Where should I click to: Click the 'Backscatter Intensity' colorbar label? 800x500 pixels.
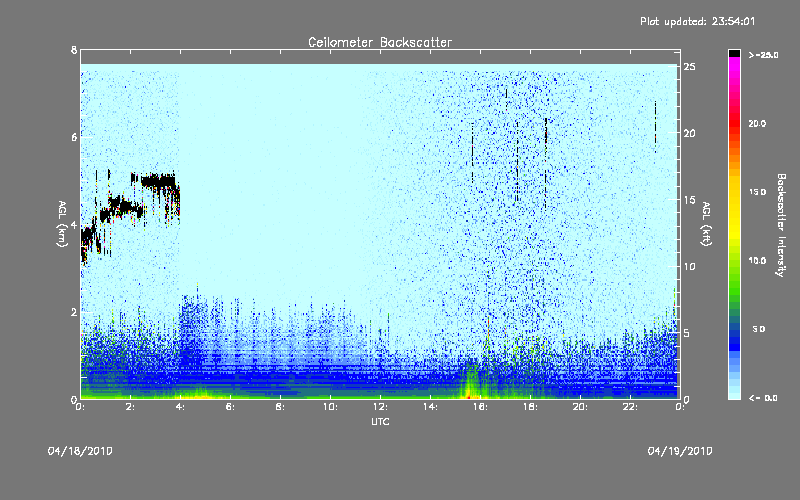781,225
